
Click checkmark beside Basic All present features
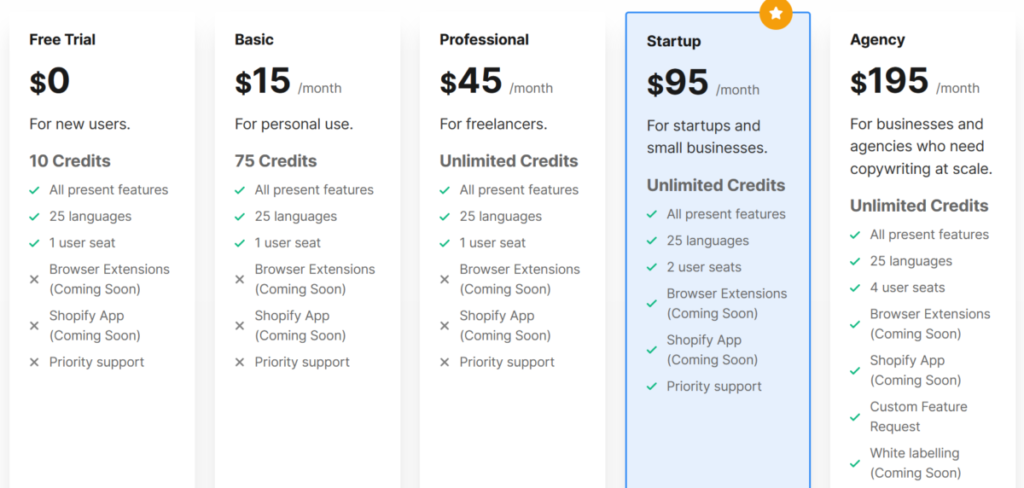click(240, 190)
